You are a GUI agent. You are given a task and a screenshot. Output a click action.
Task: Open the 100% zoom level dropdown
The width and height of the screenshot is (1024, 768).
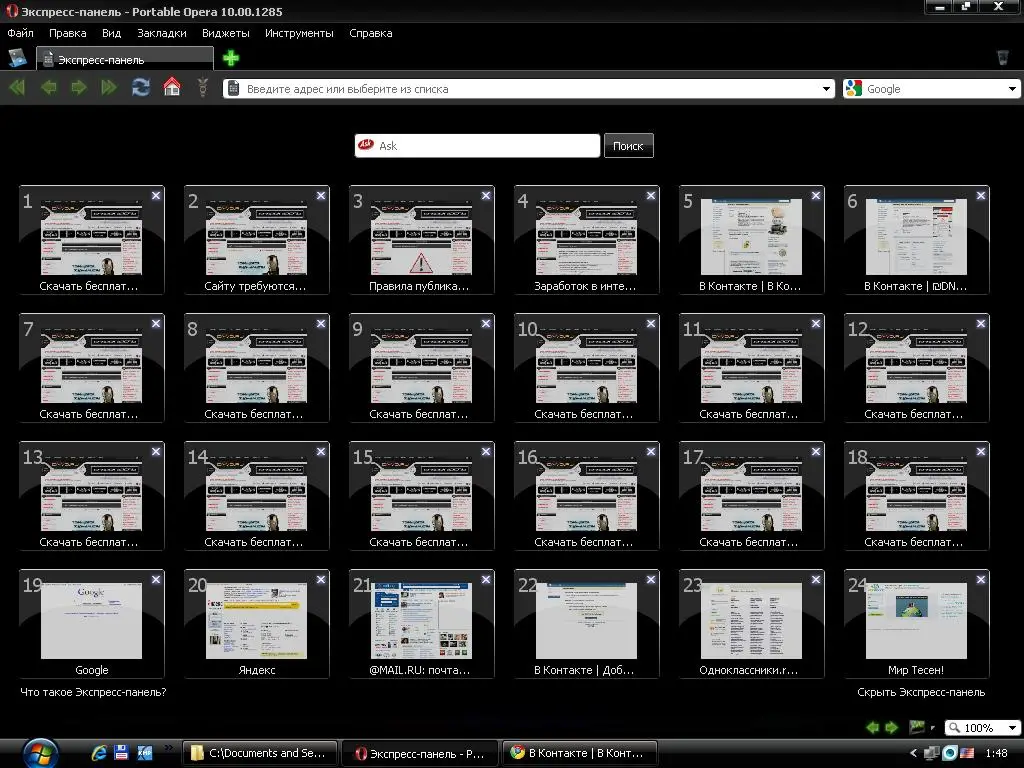click(1012, 728)
